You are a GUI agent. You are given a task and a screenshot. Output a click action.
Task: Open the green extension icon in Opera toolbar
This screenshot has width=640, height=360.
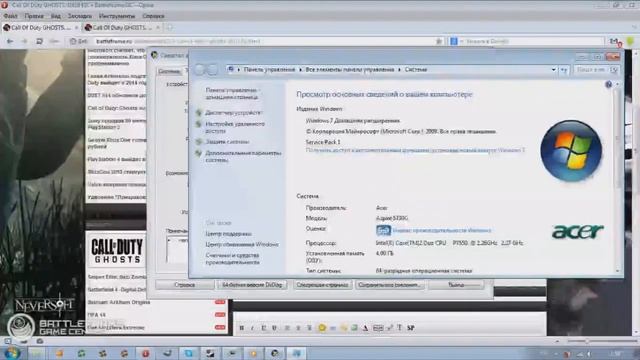click(631, 41)
